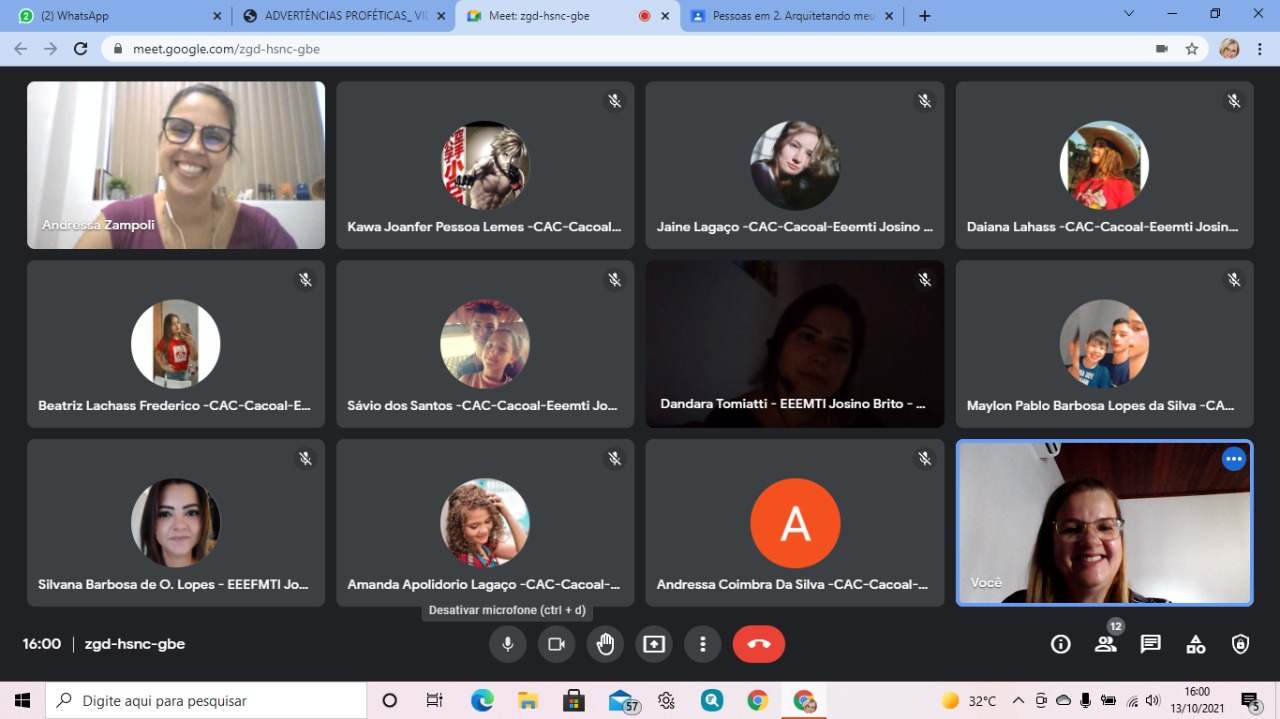Switch to the WhatsApp browser tab
1280x719 pixels.
(118, 16)
